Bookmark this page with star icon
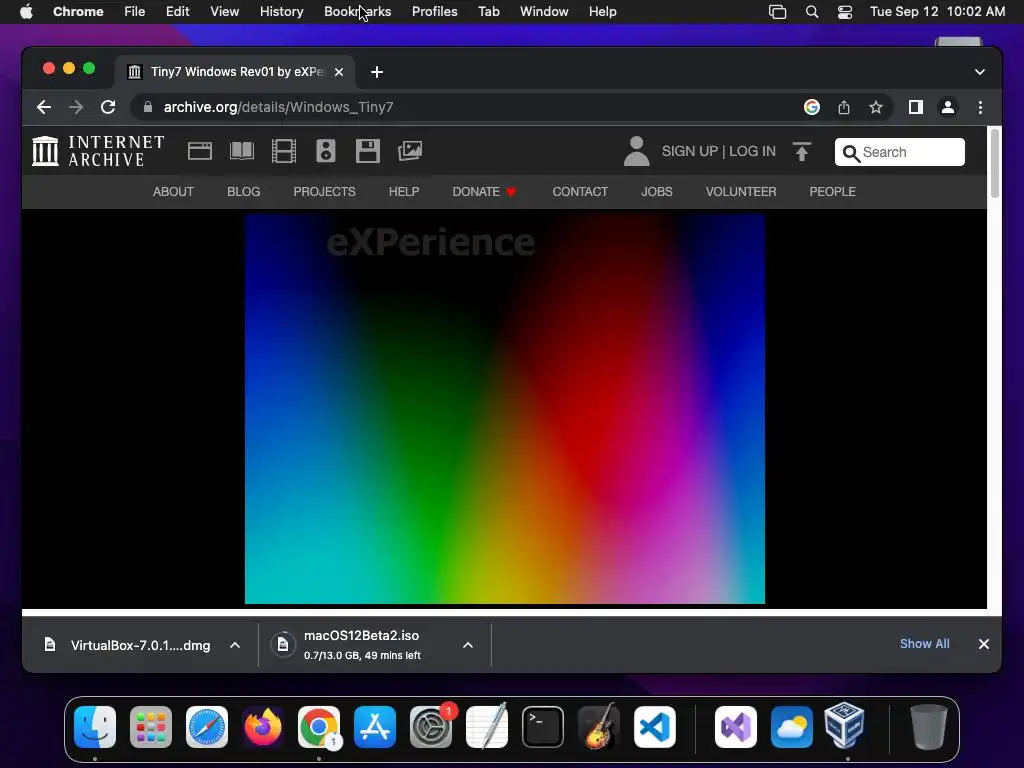The height and width of the screenshot is (768, 1024). pyautogui.click(x=876, y=107)
